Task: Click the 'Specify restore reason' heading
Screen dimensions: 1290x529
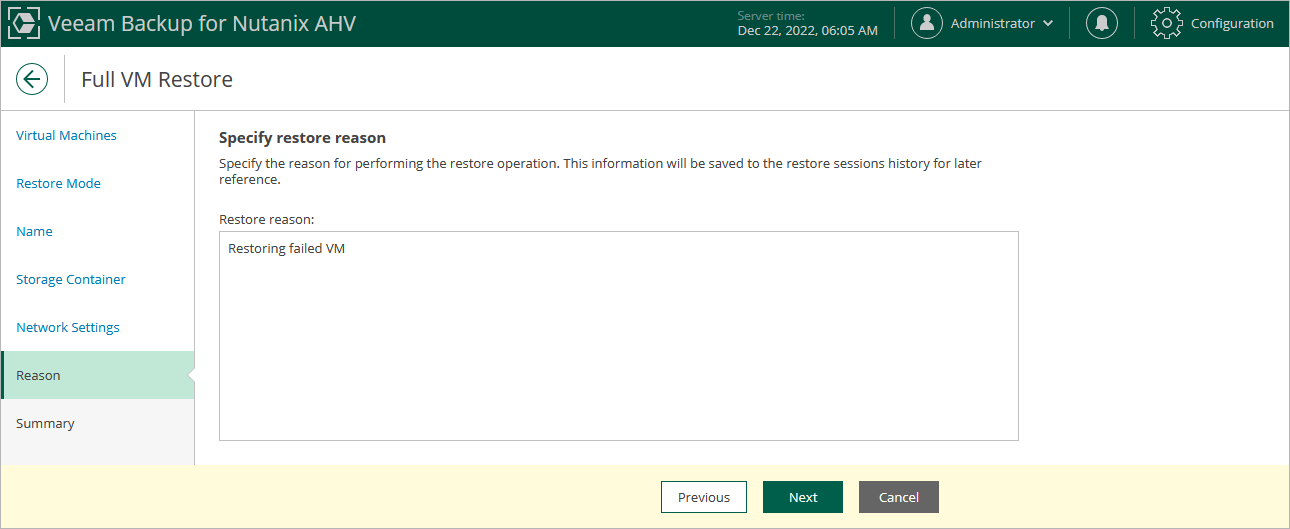Action: 302,138
